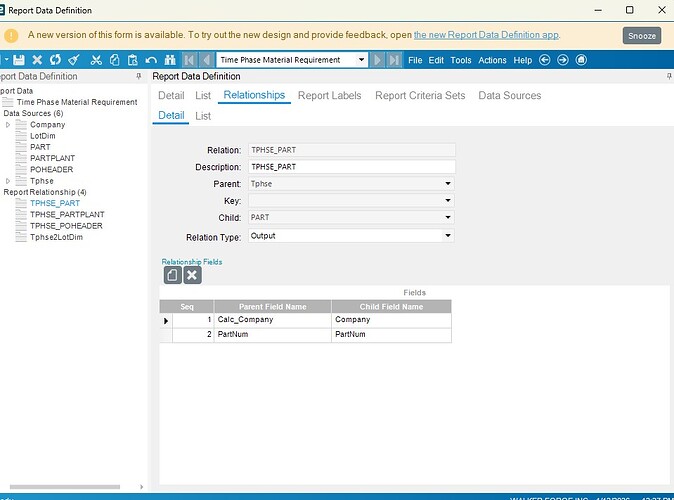
Task: Open the report name combo box
Action: pyautogui.click(x=361, y=60)
